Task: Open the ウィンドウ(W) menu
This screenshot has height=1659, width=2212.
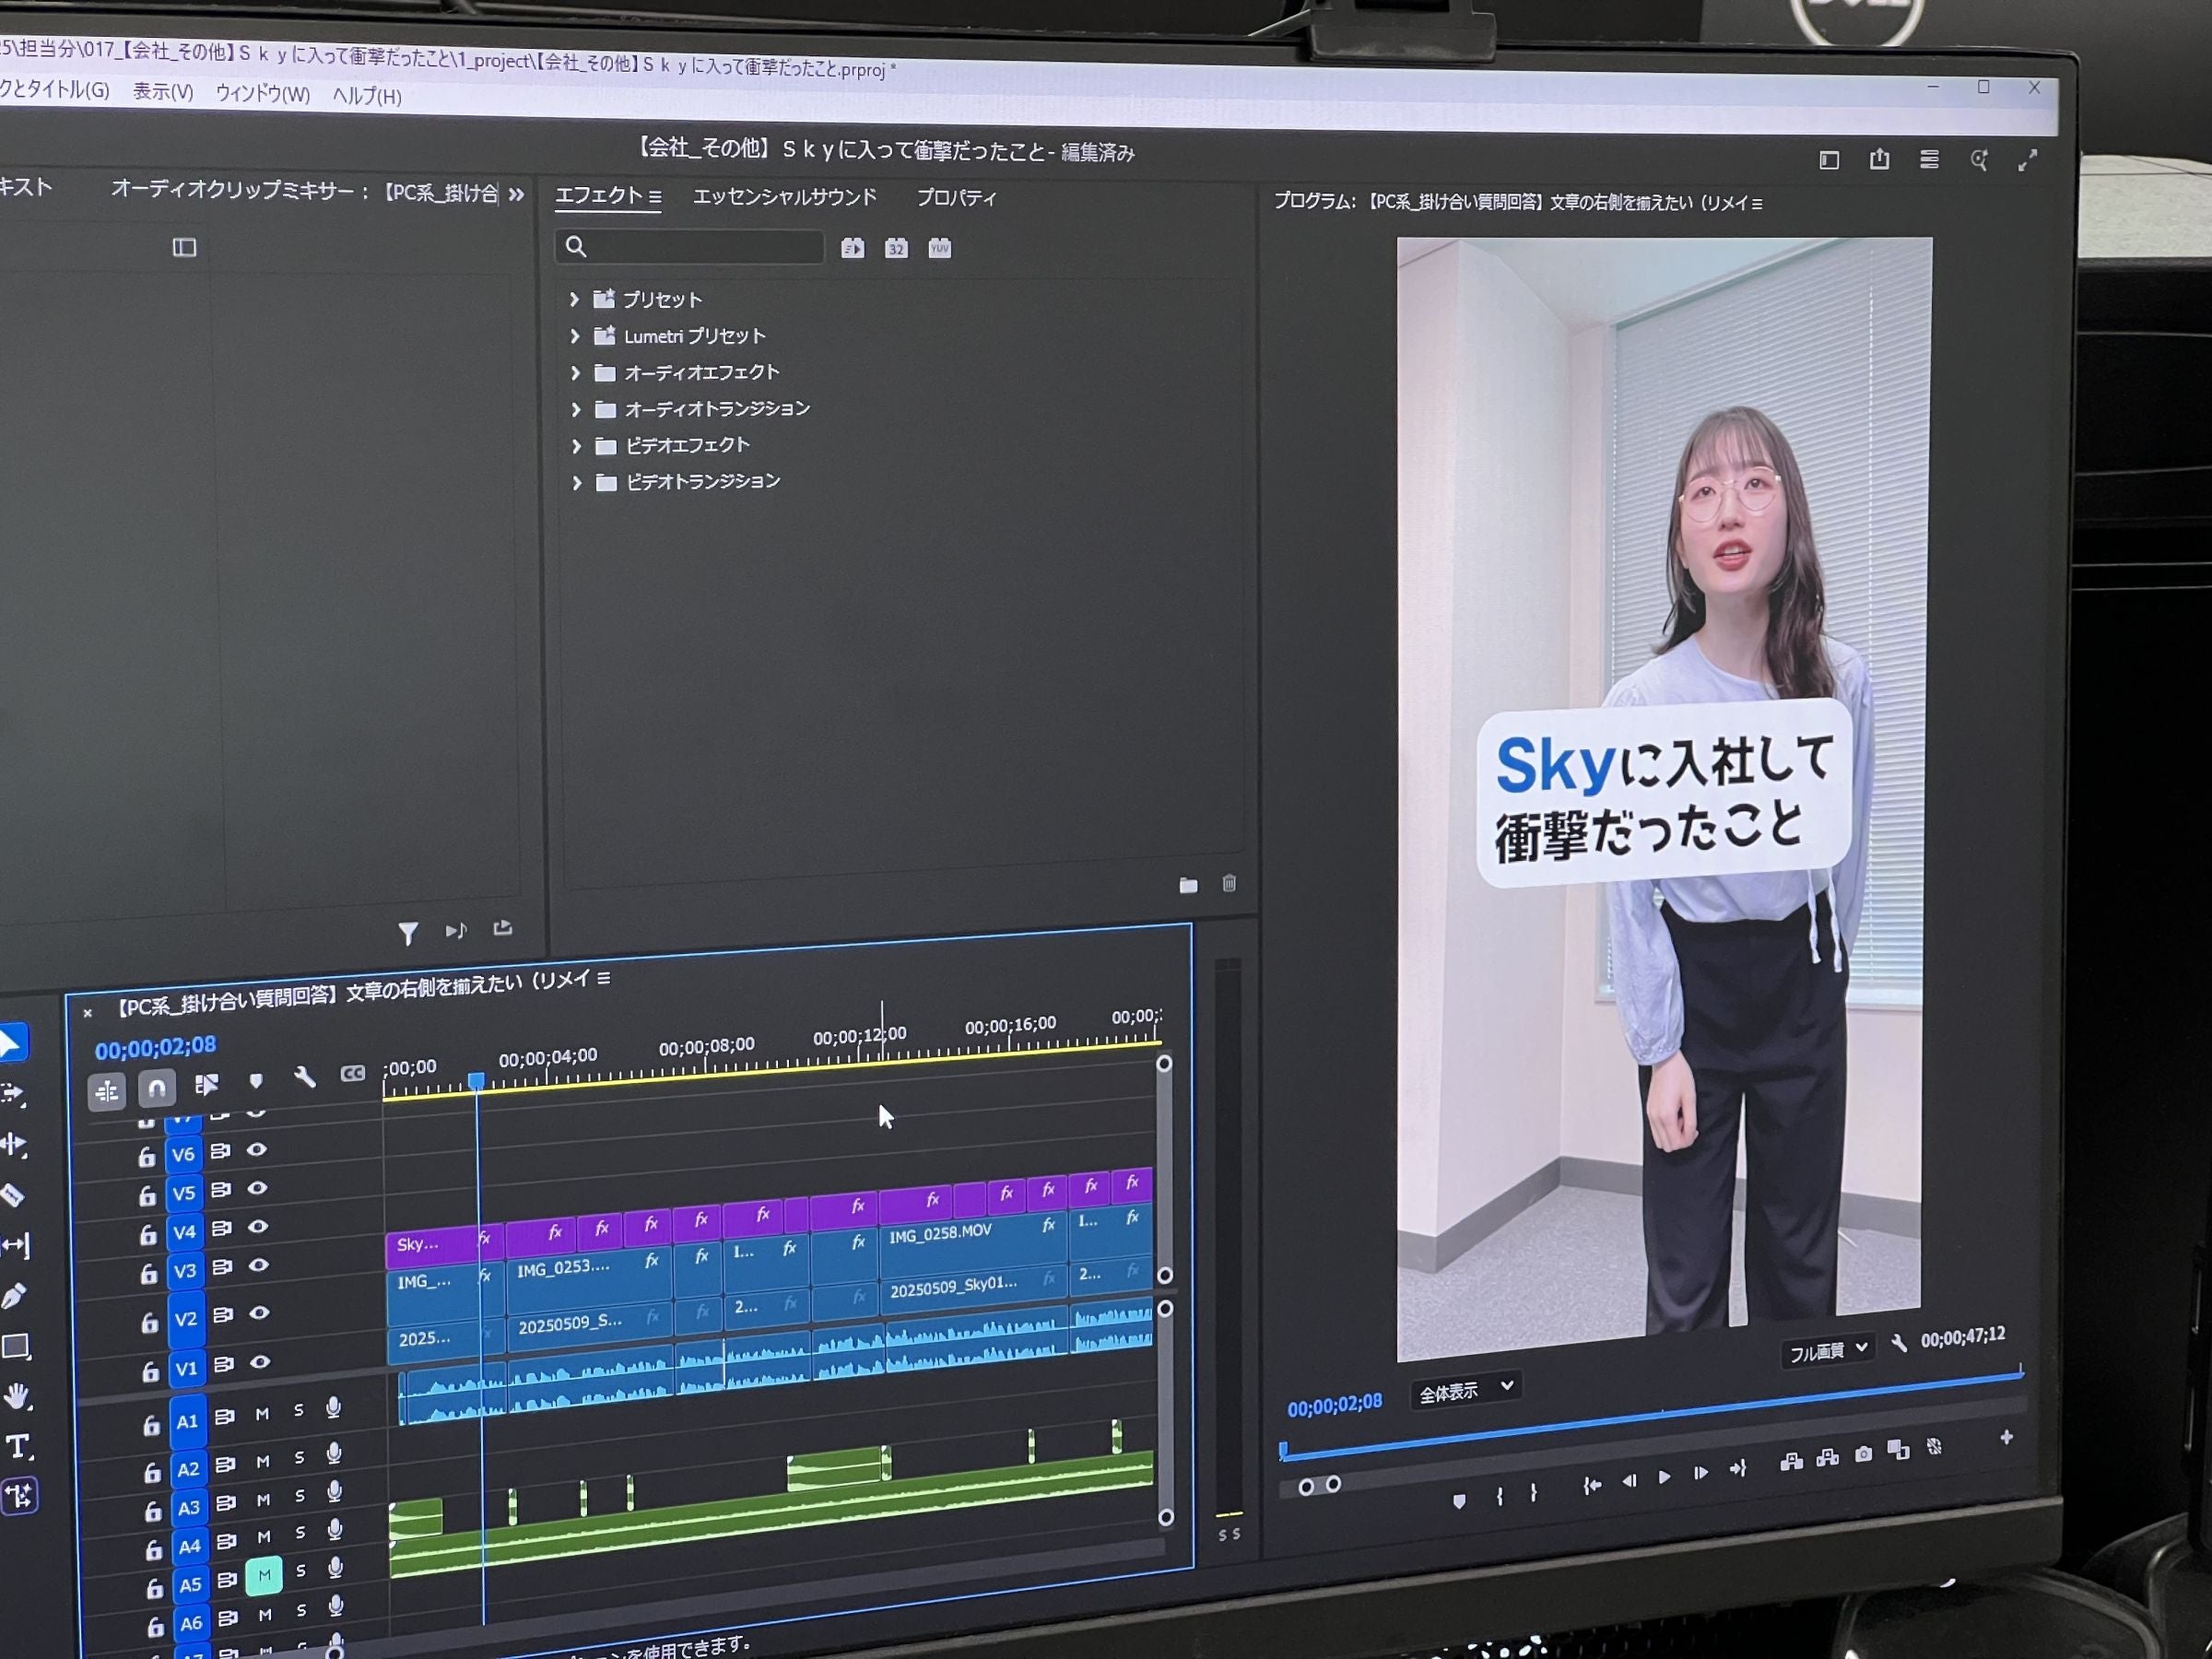Action: [x=263, y=94]
